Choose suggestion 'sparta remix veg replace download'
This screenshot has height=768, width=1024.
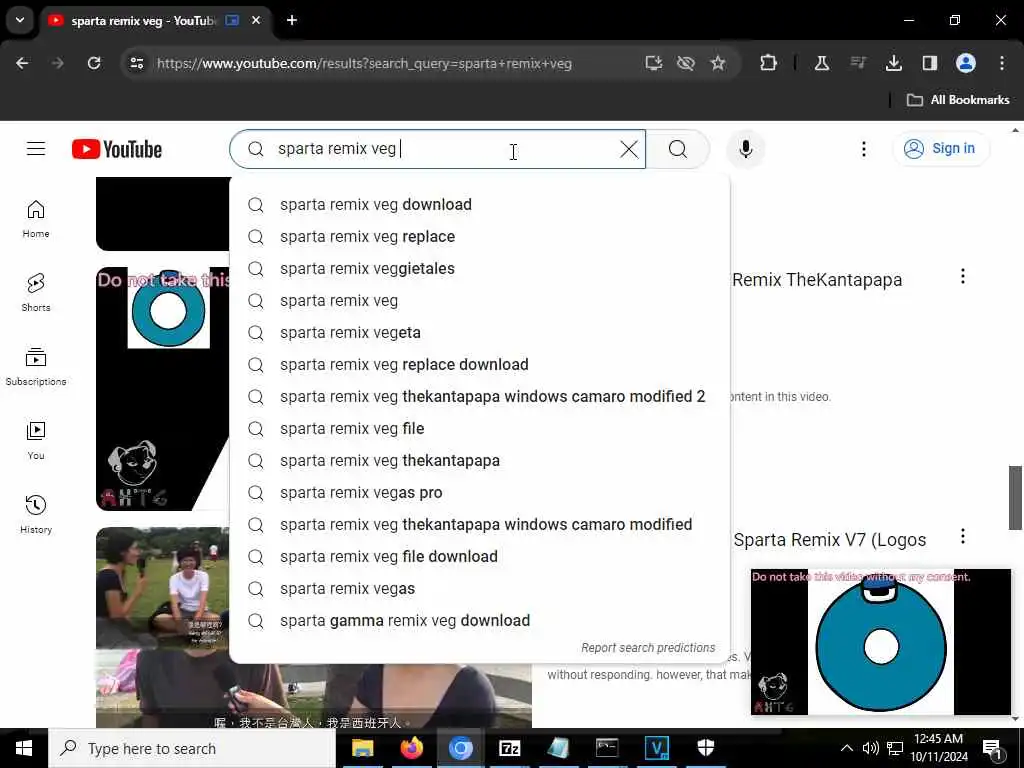coord(479,364)
